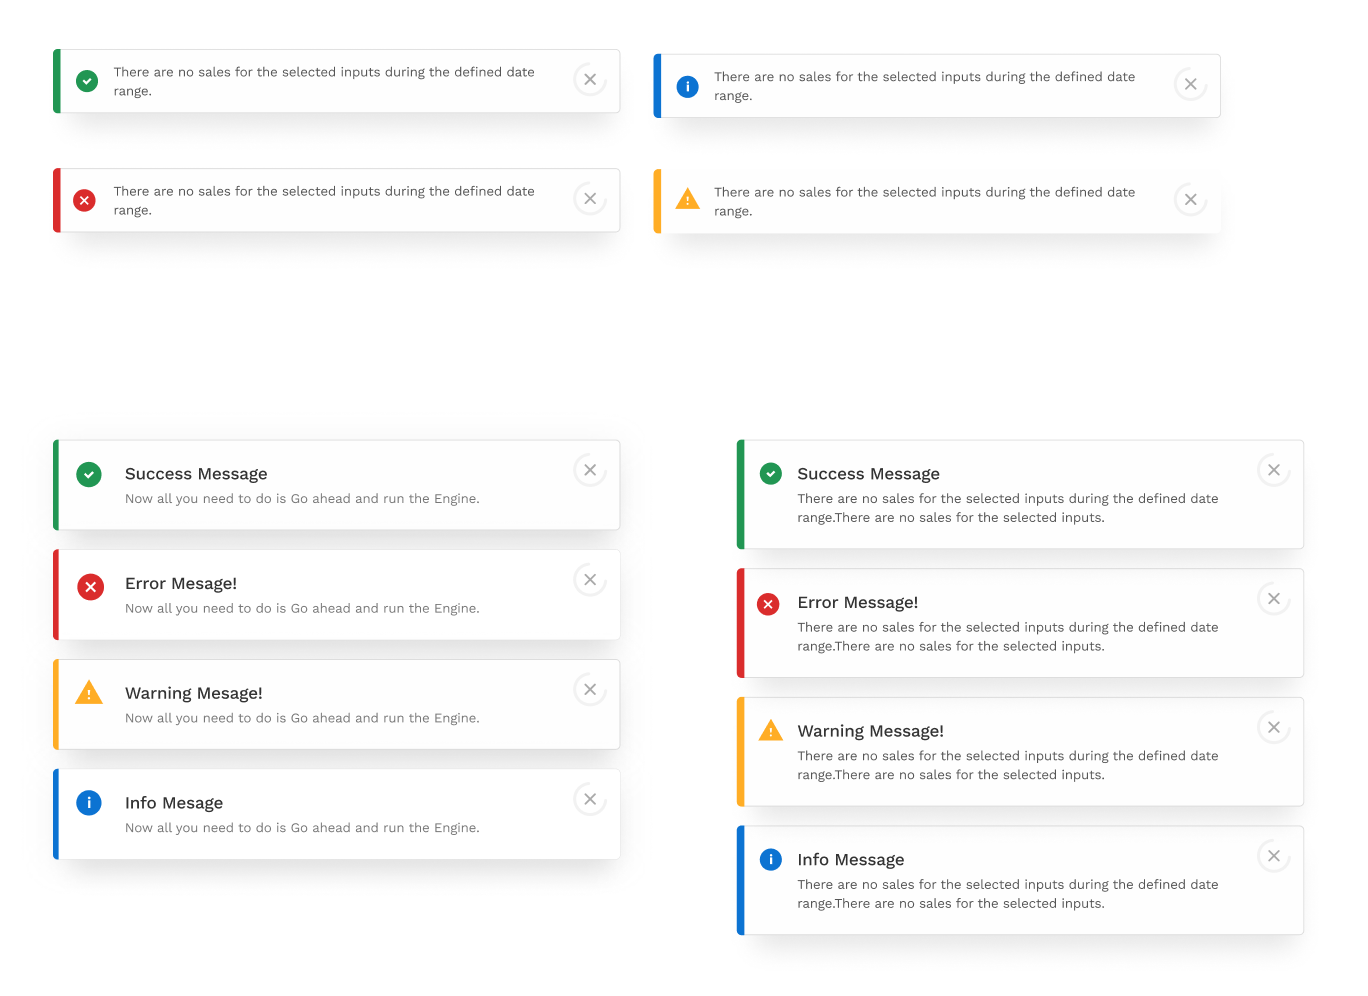1368x996 pixels.
Task: Click the blue info icon beside "Info Message"
Action: 771,859
